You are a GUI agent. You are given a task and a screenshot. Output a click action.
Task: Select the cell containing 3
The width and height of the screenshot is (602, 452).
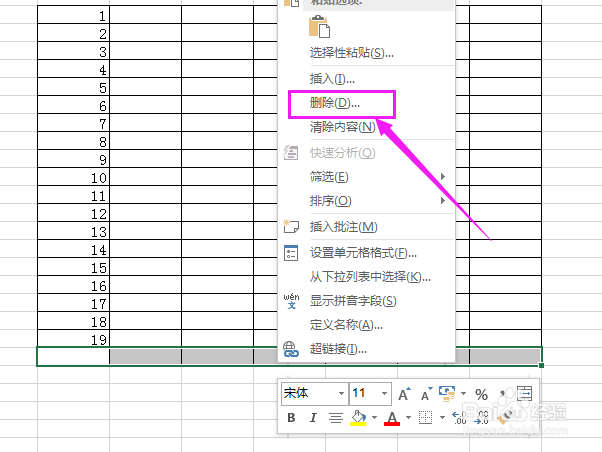pyautogui.click(x=73, y=50)
